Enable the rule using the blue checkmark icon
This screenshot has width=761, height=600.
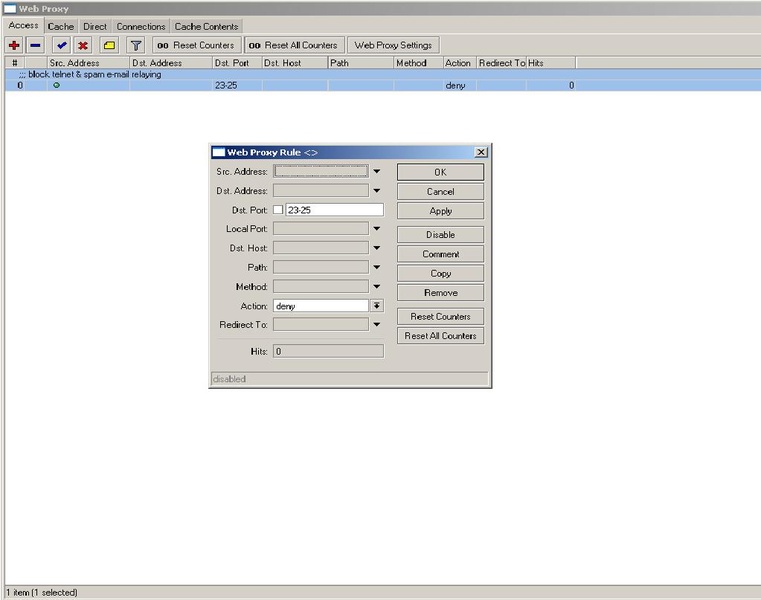(62, 46)
